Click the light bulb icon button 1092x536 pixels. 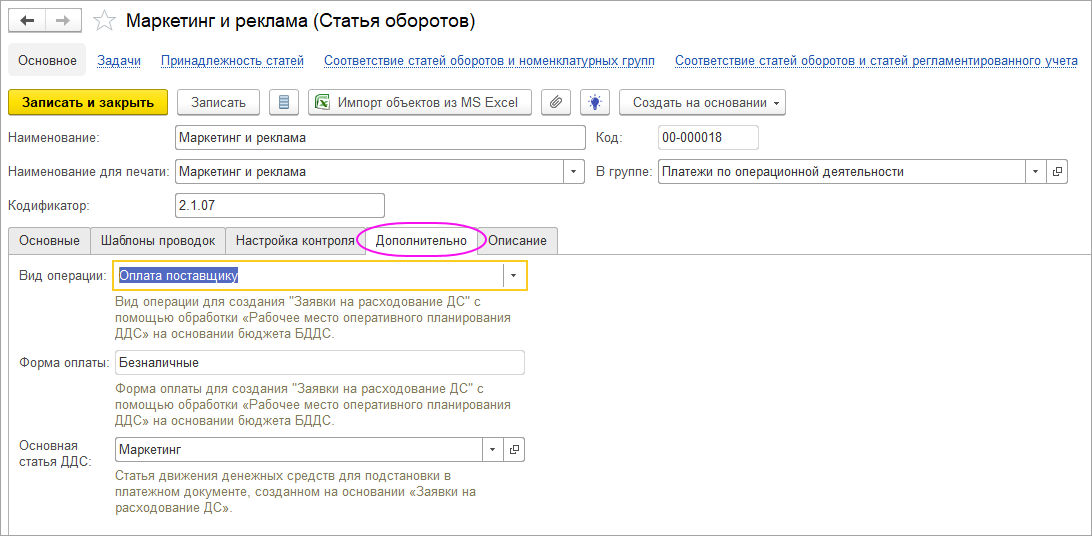pos(595,102)
